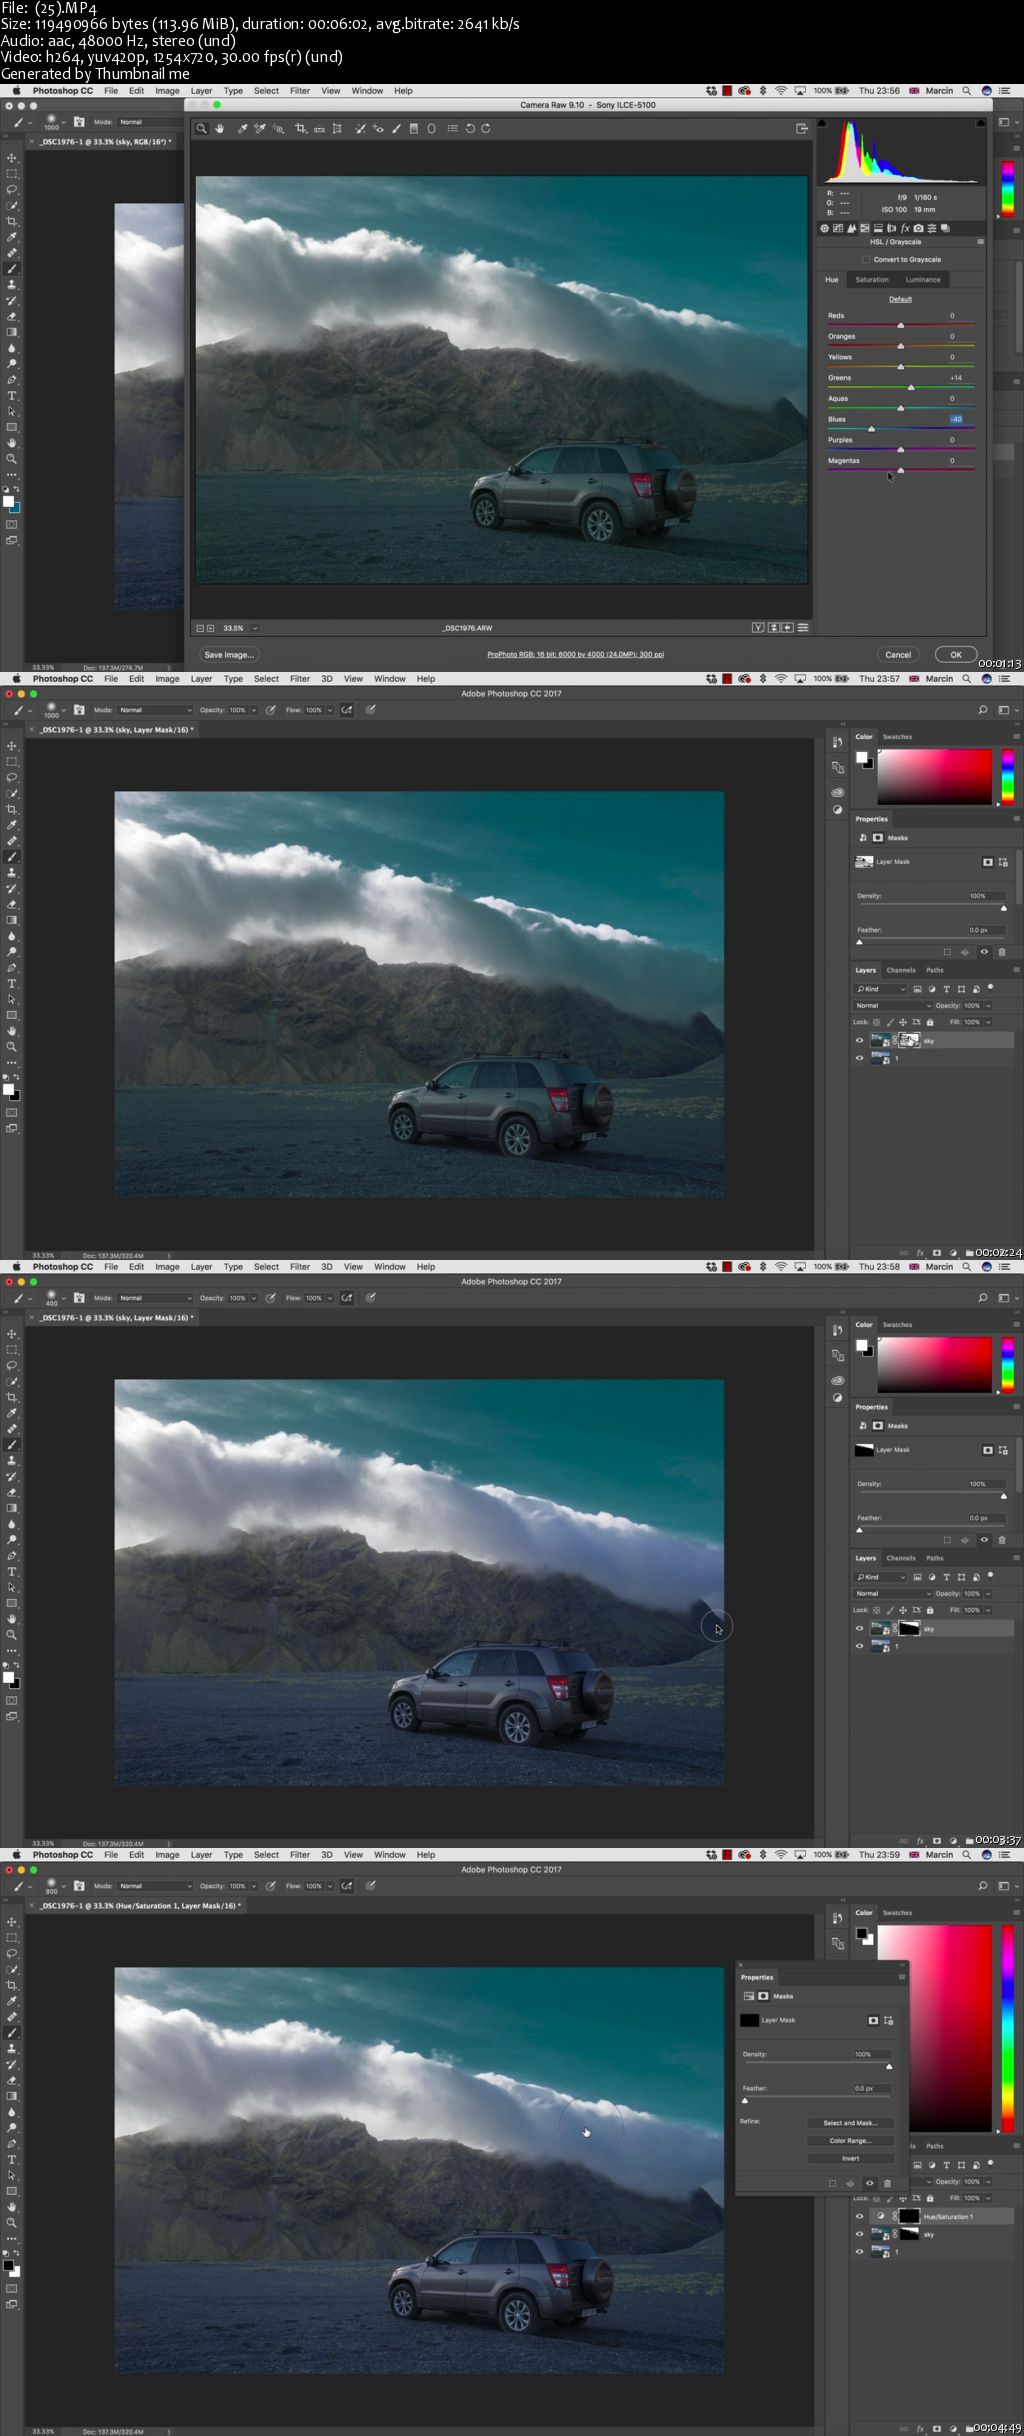This screenshot has height=2436, width=1024.
Task: Select the Crop tool in Camera Raw toolbar
Action: [x=300, y=128]
